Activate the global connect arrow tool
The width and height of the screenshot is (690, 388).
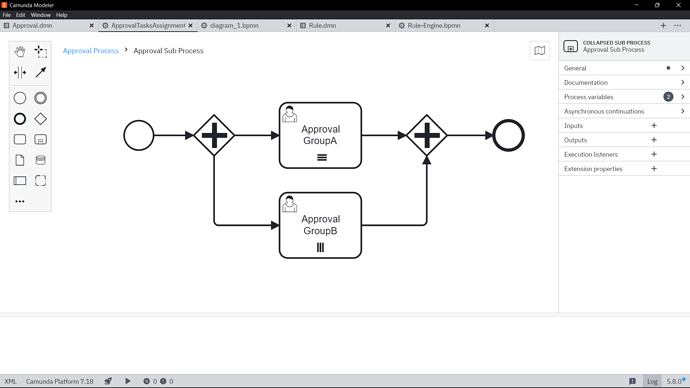pos(40,72)
